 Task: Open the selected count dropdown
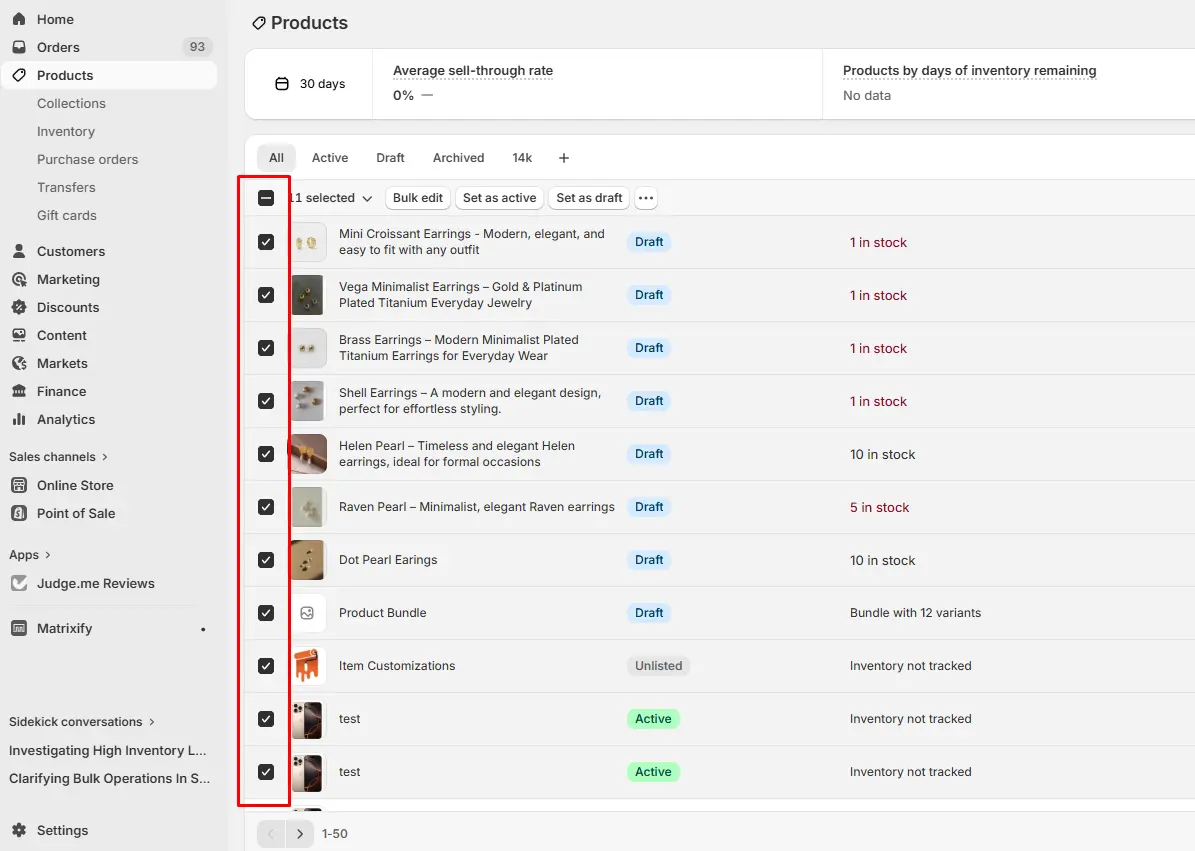[331, 198]
